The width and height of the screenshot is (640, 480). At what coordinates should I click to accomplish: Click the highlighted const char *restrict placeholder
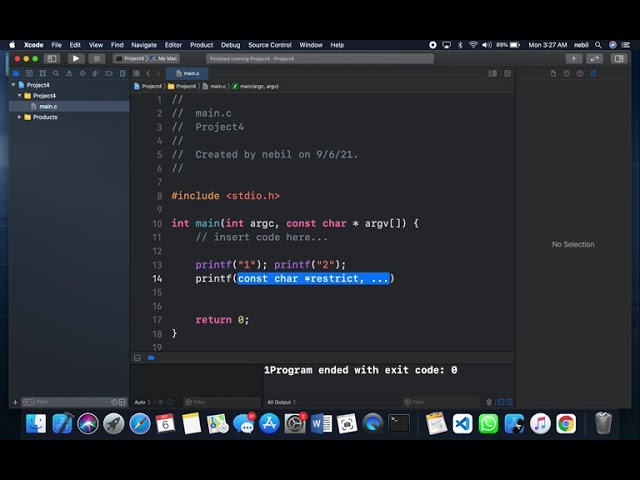coord(313,279)
